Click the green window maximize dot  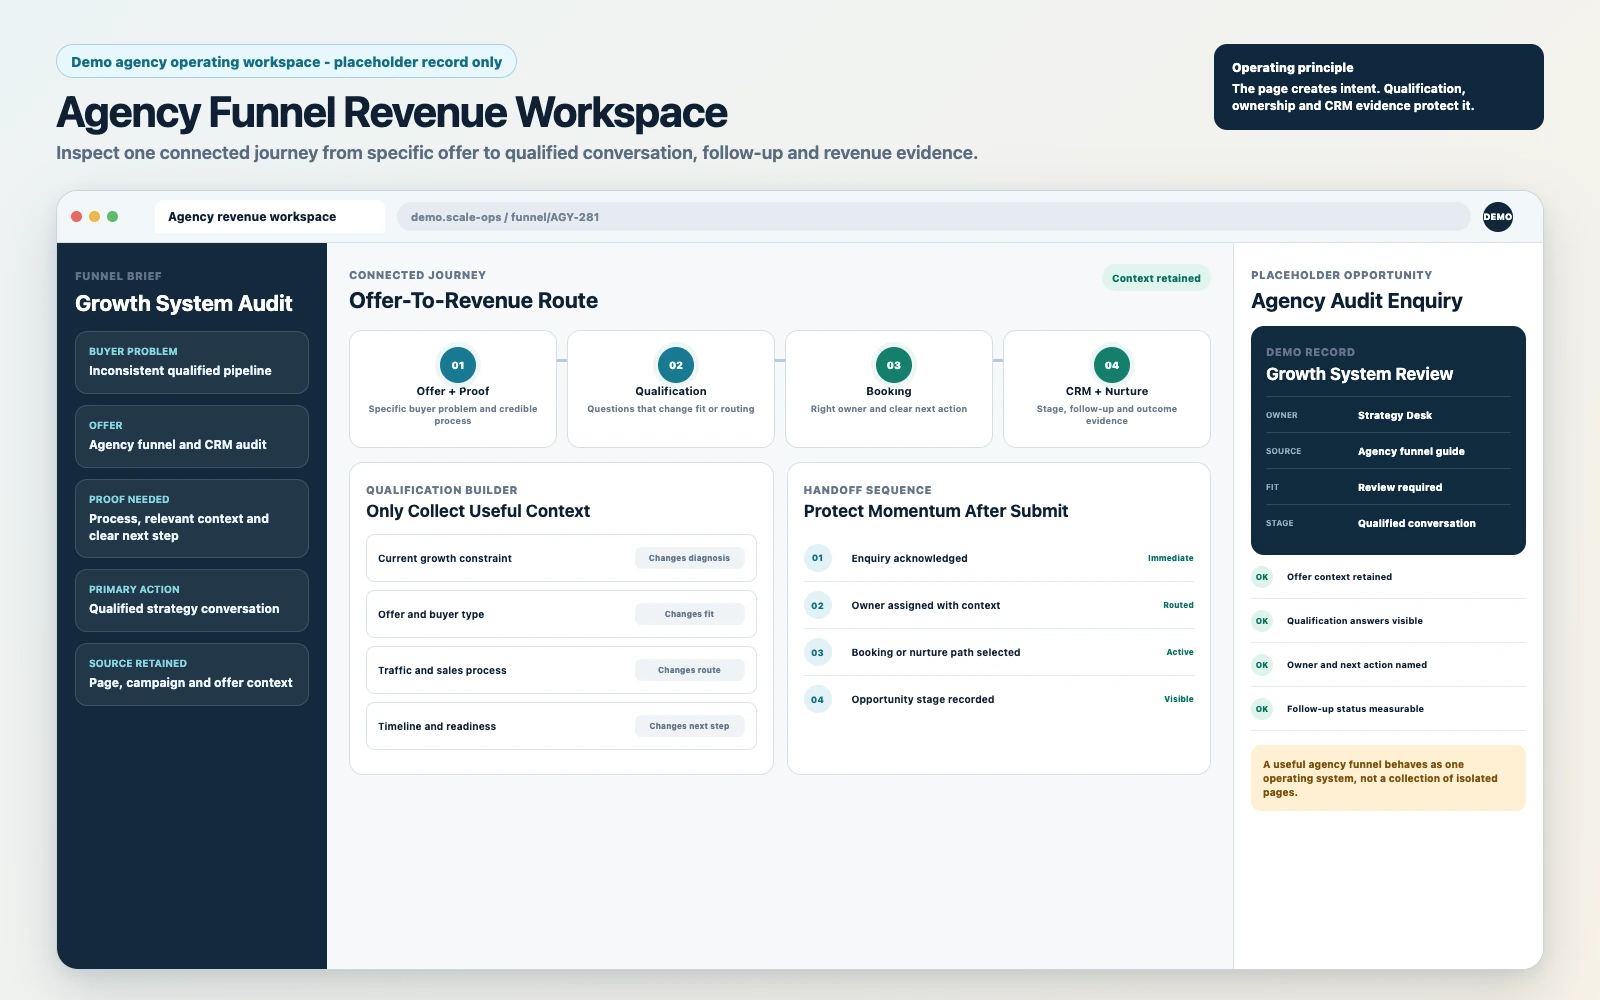[113, 216]
